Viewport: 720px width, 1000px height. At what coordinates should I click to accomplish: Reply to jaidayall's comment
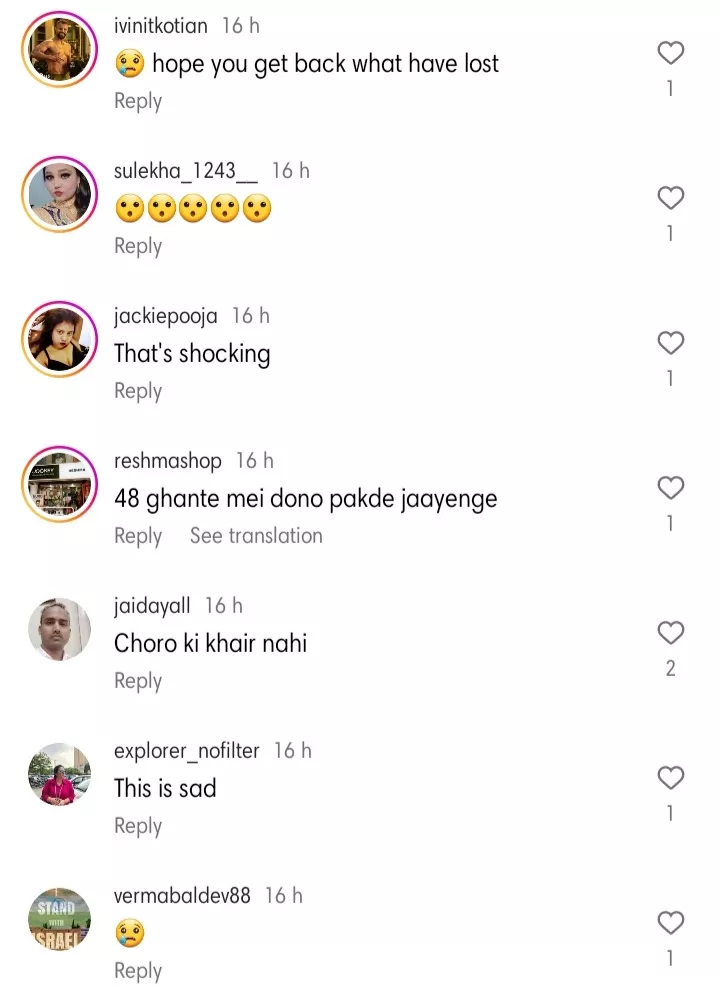[138, 681]
